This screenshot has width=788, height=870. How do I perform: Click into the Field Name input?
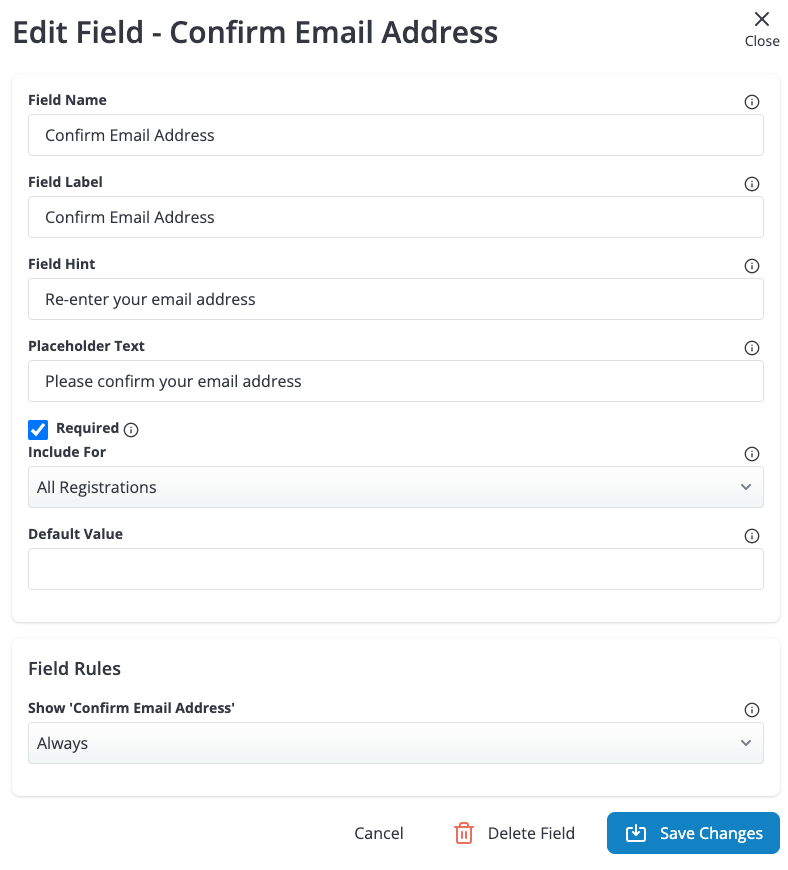click(x=396, y=135)
